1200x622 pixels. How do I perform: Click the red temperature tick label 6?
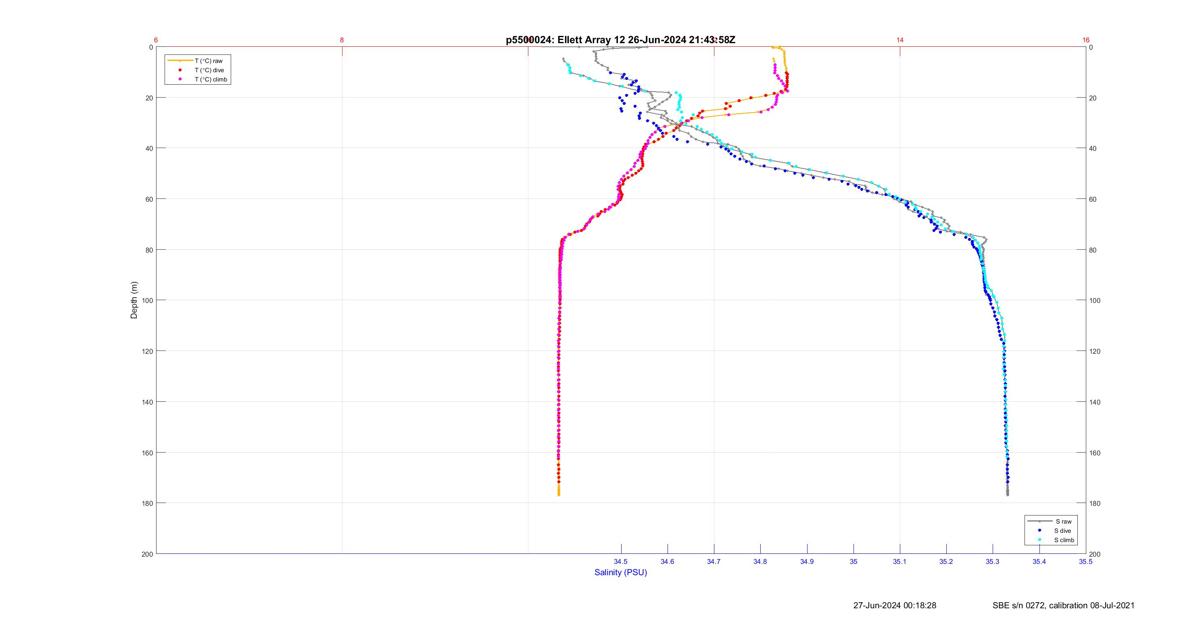point(157,39)
